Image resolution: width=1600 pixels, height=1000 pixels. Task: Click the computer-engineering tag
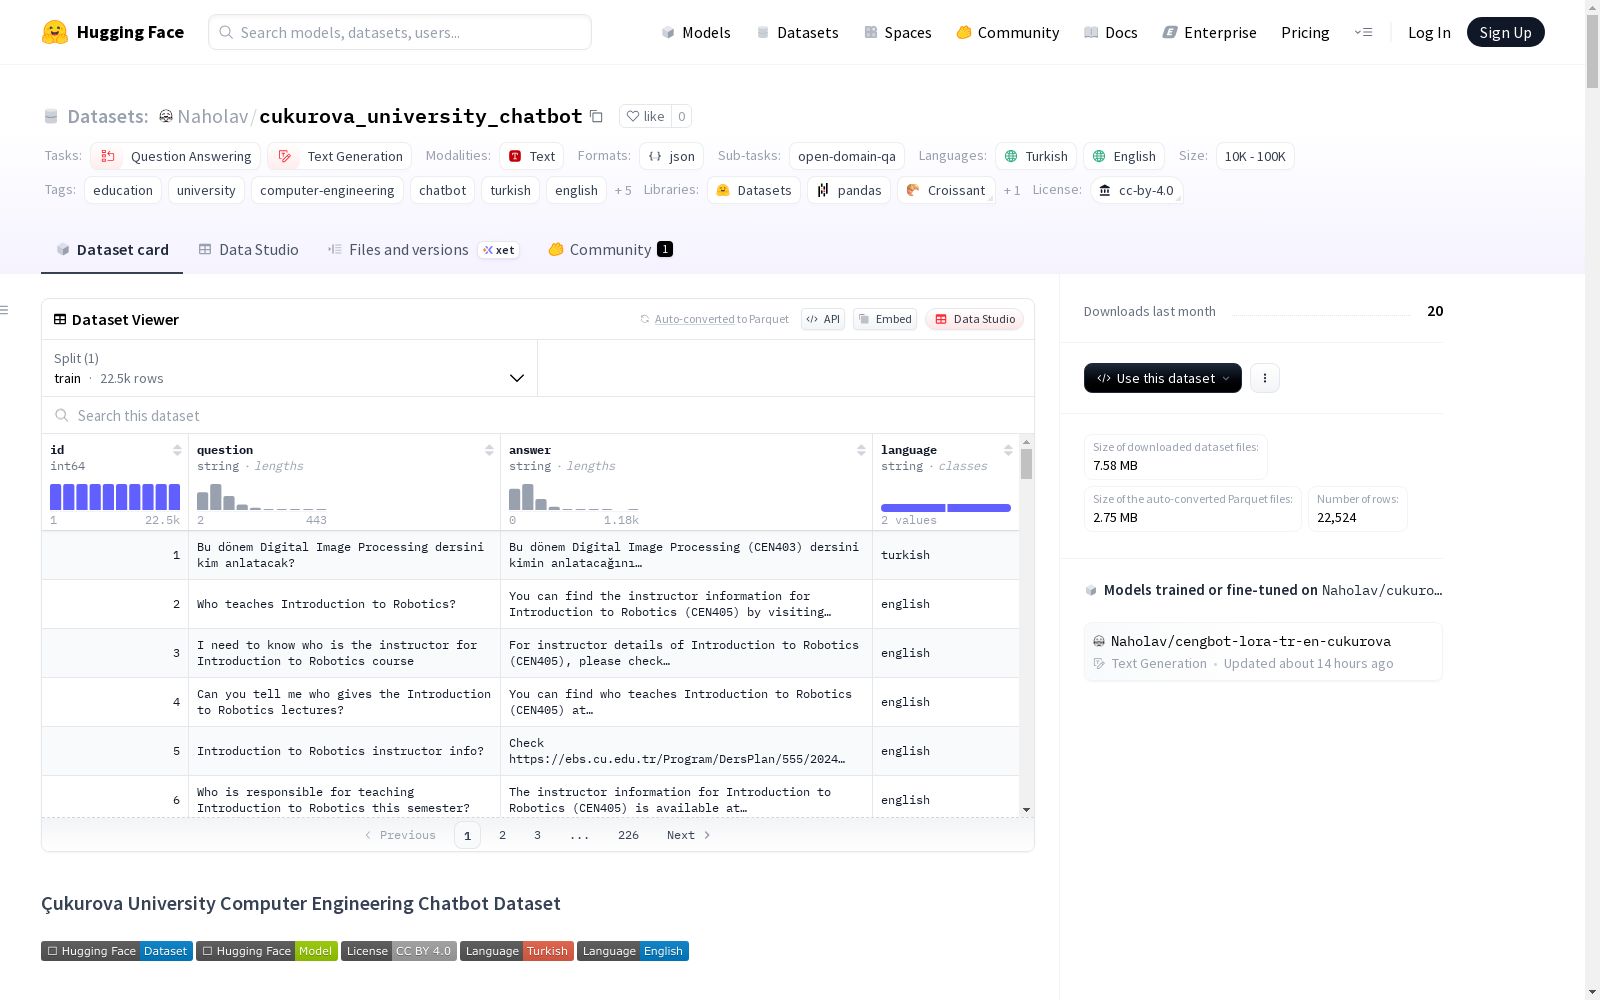(x=327, y=190)
